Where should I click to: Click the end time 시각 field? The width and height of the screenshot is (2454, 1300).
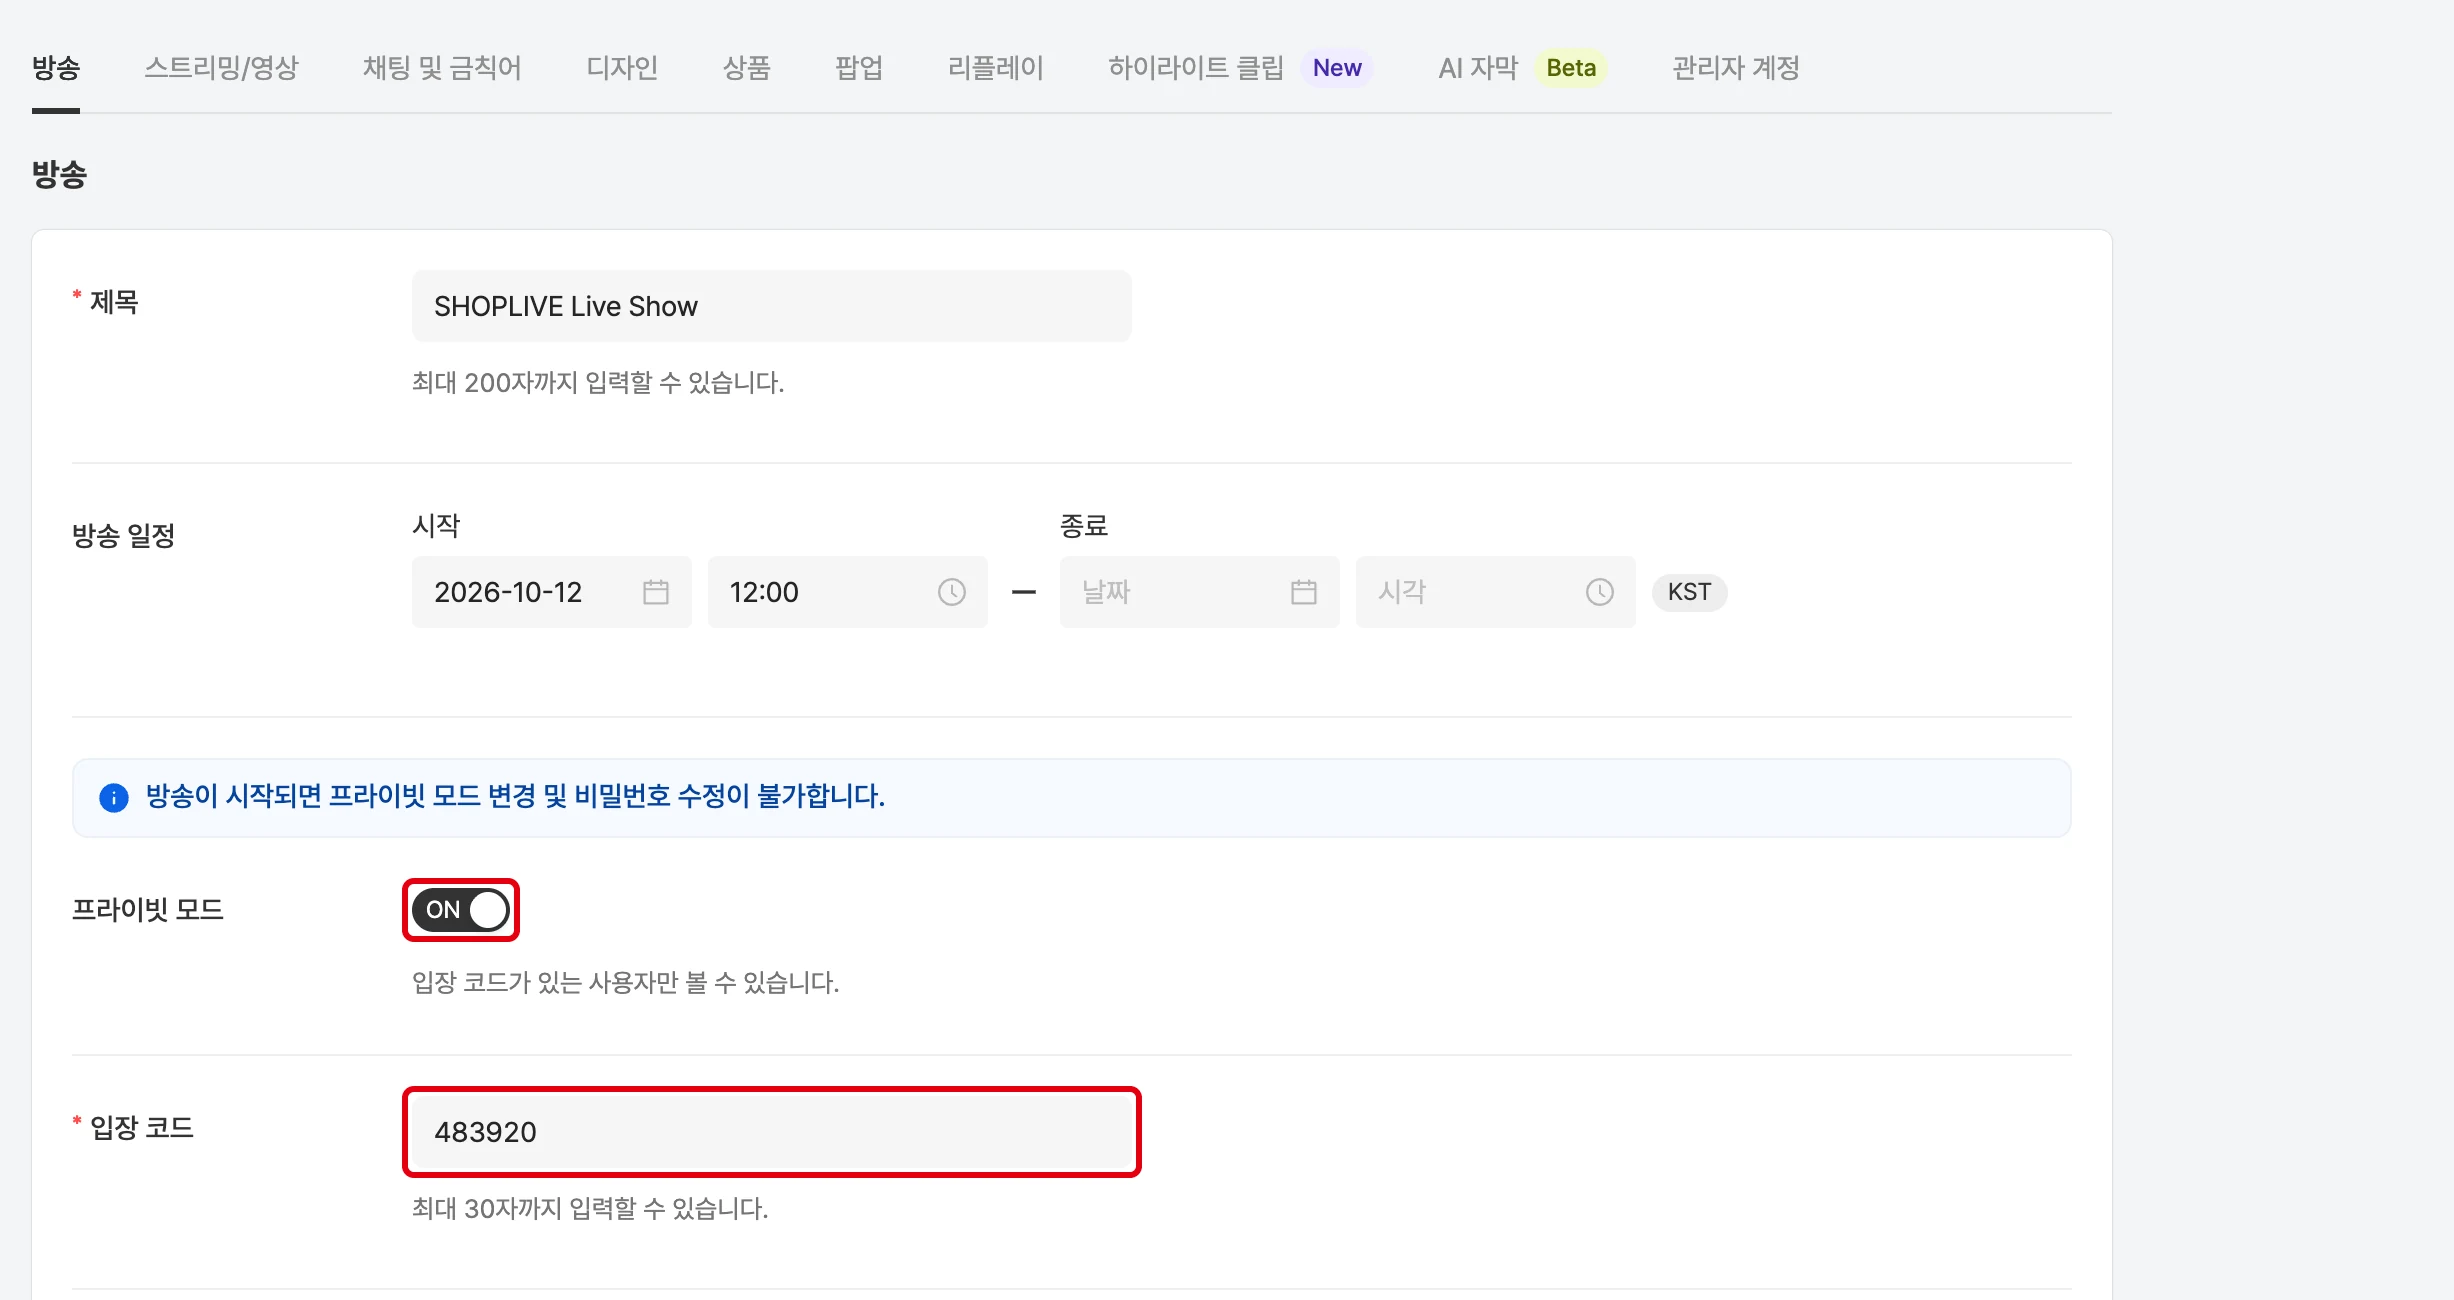coord(1496,592)
